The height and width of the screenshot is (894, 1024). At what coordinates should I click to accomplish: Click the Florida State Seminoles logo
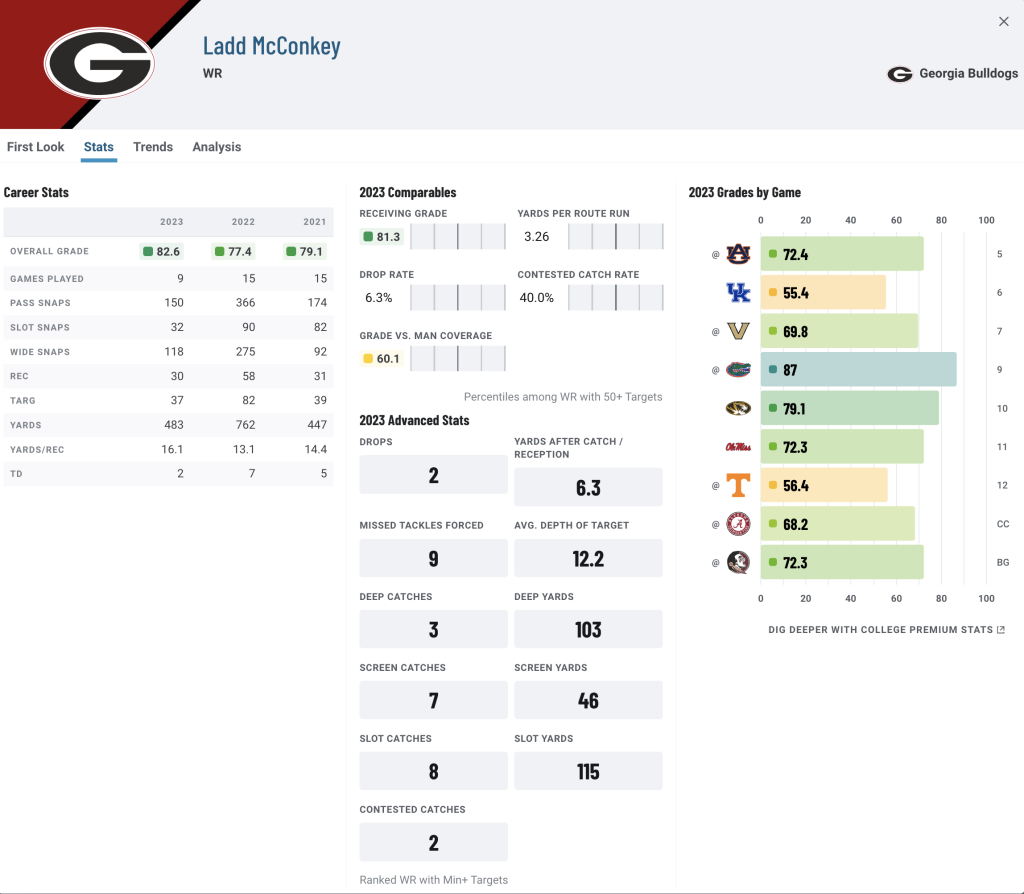738,562
